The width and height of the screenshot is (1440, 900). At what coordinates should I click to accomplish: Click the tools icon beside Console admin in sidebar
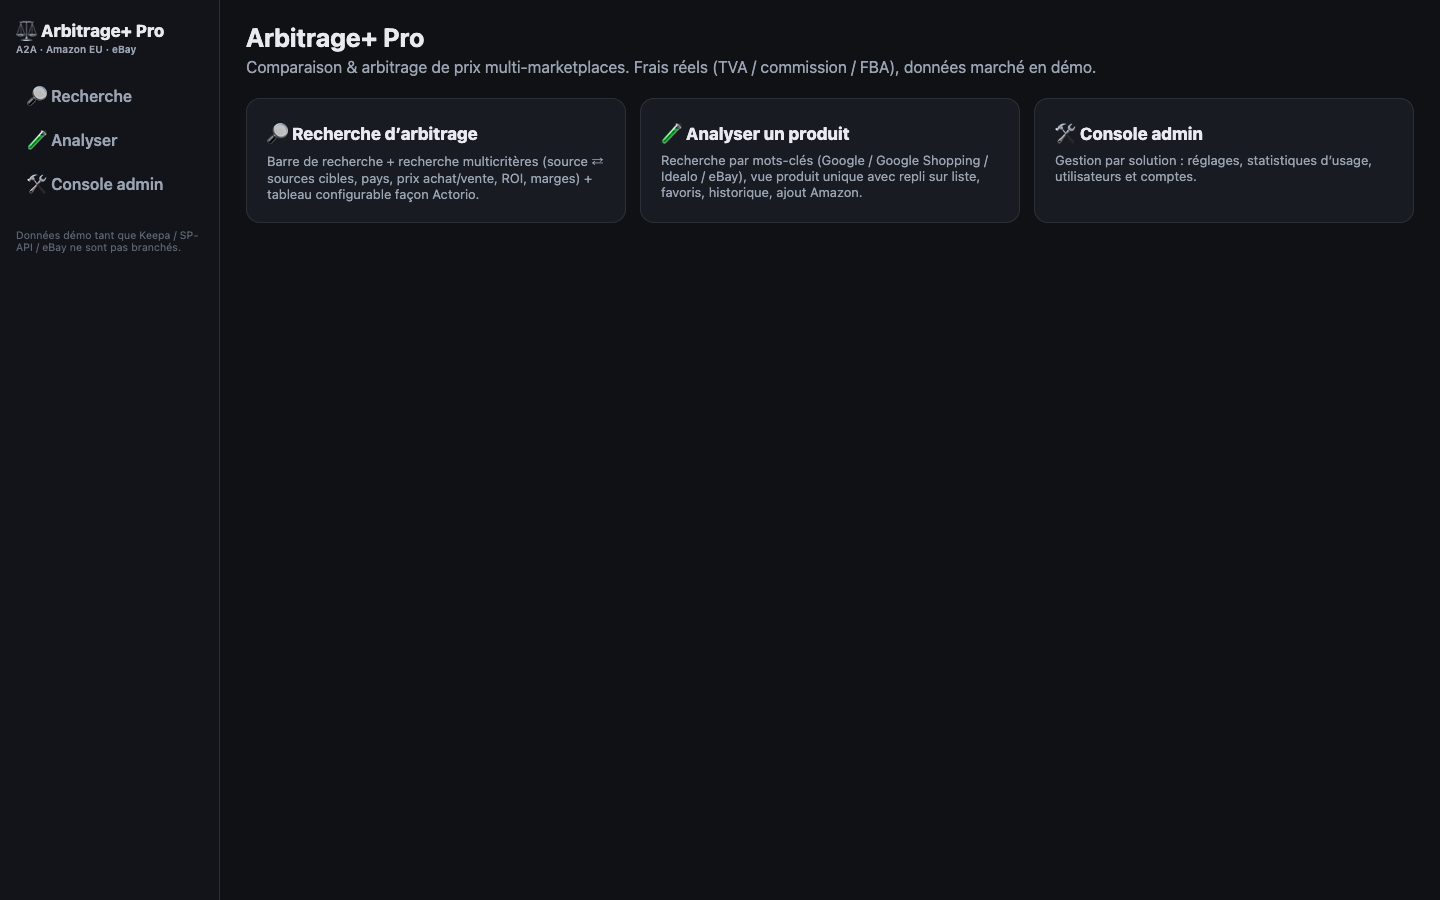(x=37, y=184)
